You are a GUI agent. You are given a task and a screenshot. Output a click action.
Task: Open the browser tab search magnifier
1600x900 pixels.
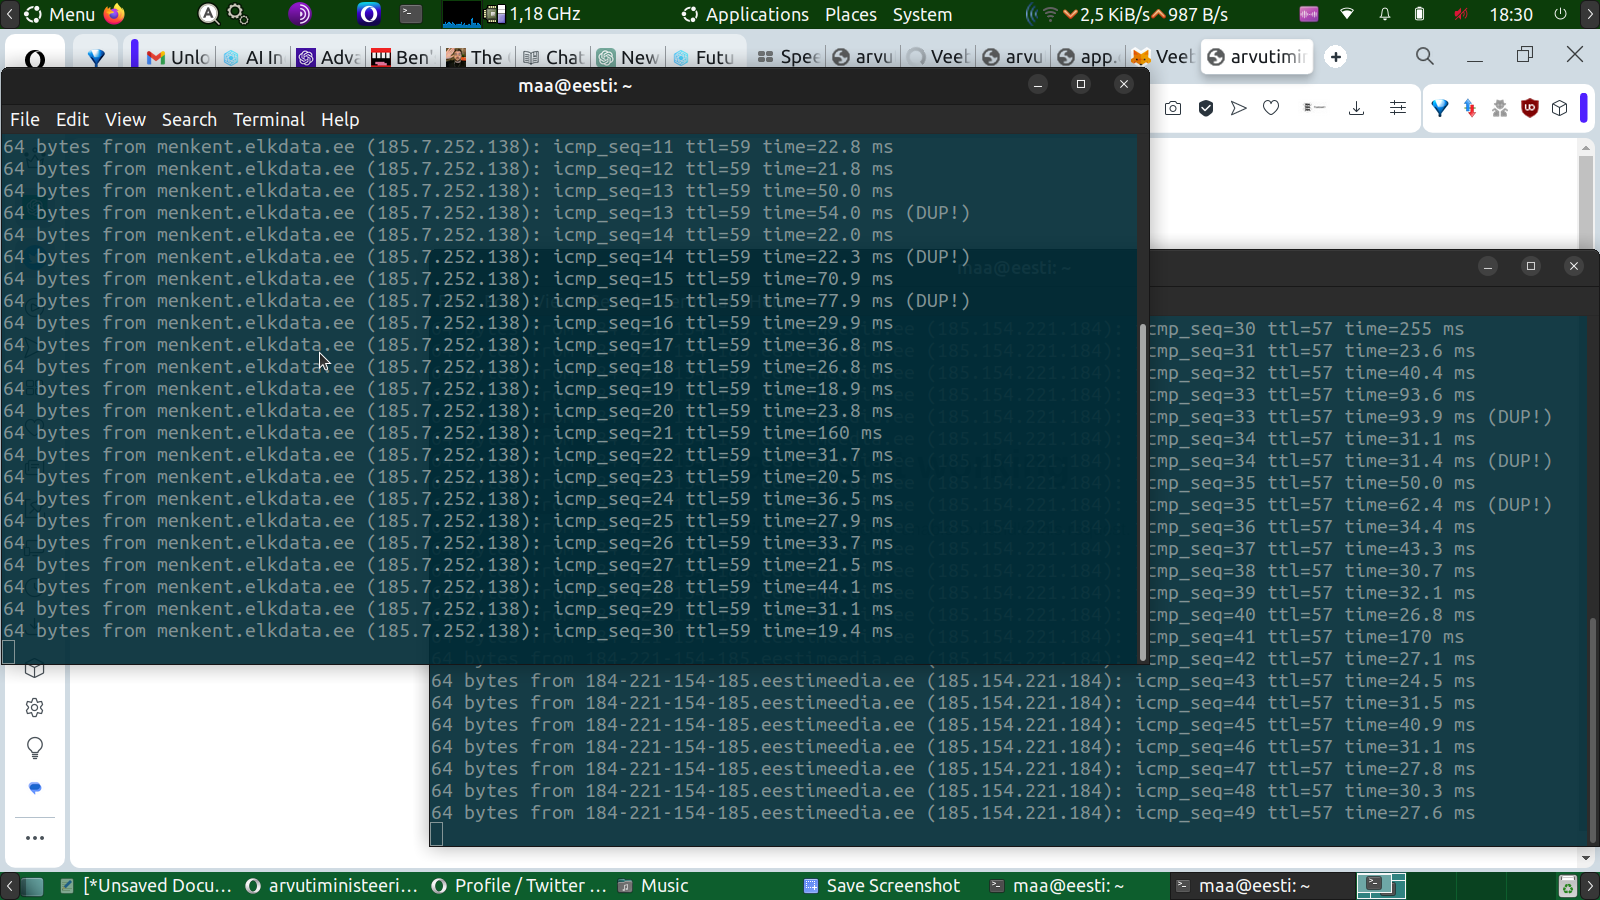[1425, 56]
